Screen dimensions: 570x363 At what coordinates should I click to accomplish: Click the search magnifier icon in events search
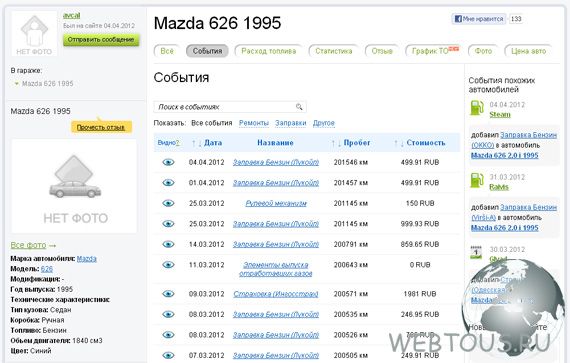[299, 107]
